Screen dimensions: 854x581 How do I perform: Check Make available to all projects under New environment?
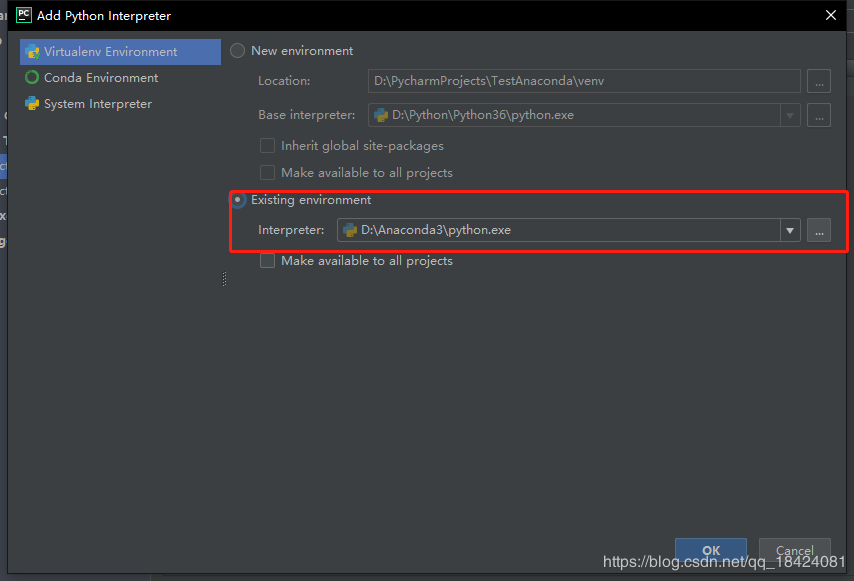coord(267,173)
